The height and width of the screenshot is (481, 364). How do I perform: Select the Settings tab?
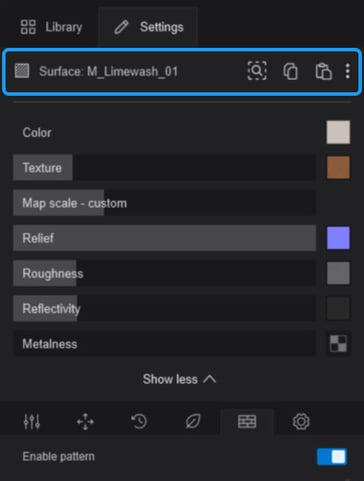149,27
